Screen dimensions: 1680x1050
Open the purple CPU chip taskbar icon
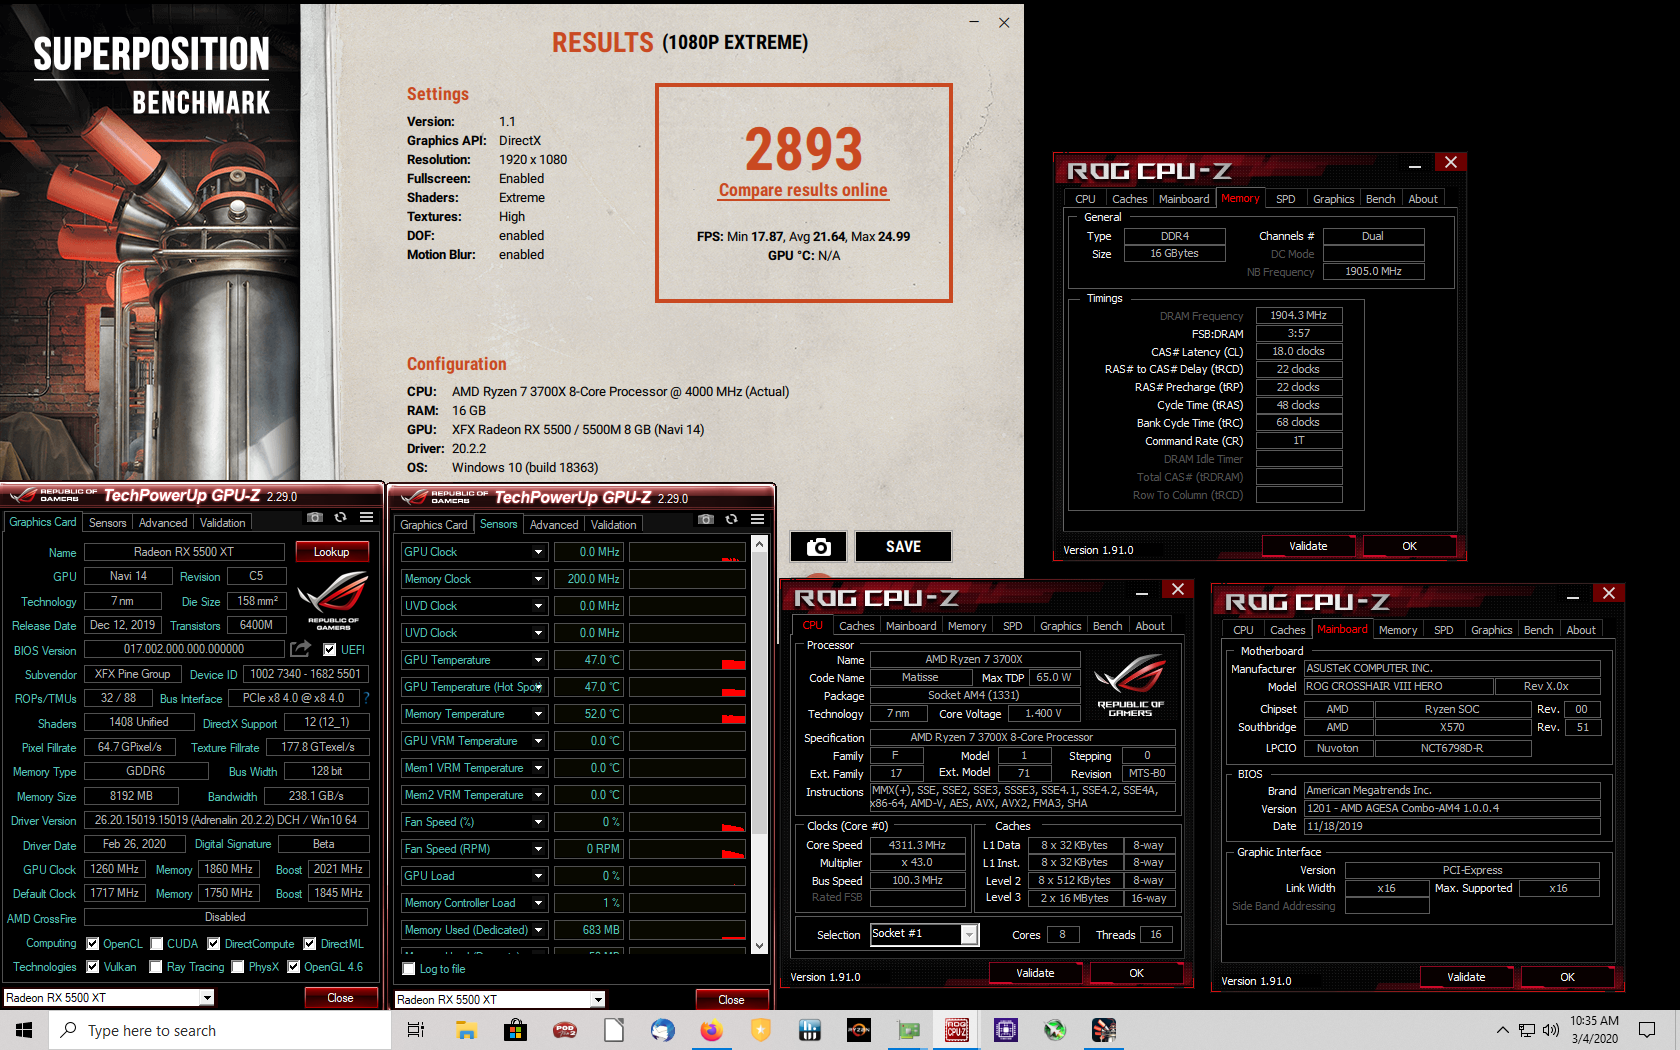click(x=1006, y=1030)
